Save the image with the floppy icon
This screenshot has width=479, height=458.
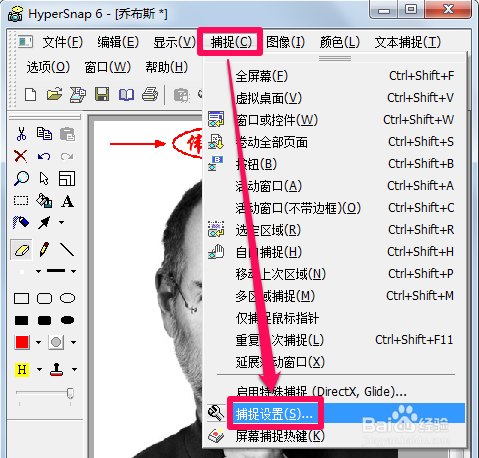(x=102, y=95)
